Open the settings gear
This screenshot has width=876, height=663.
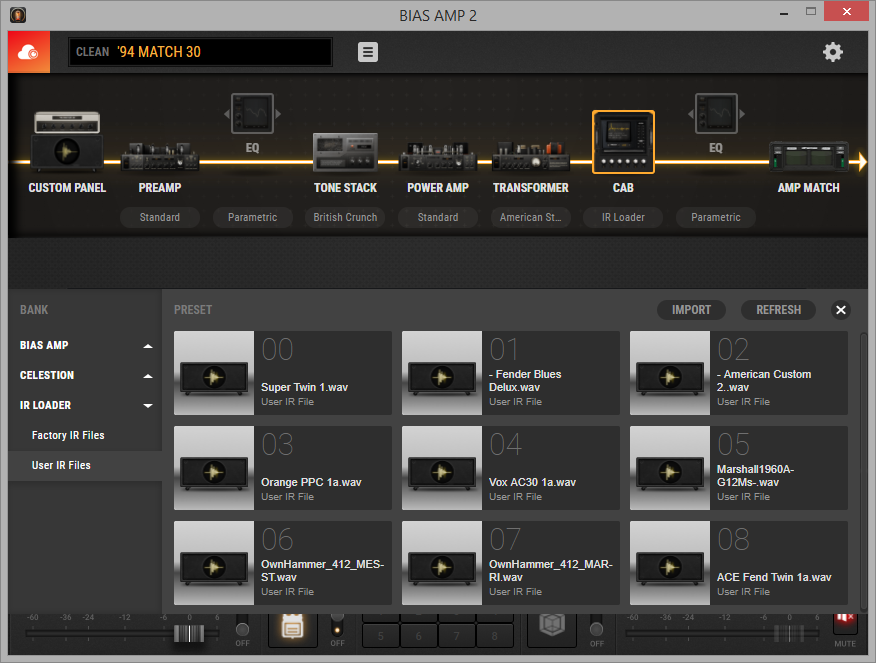pyautogui.click(x=832, y=52)
